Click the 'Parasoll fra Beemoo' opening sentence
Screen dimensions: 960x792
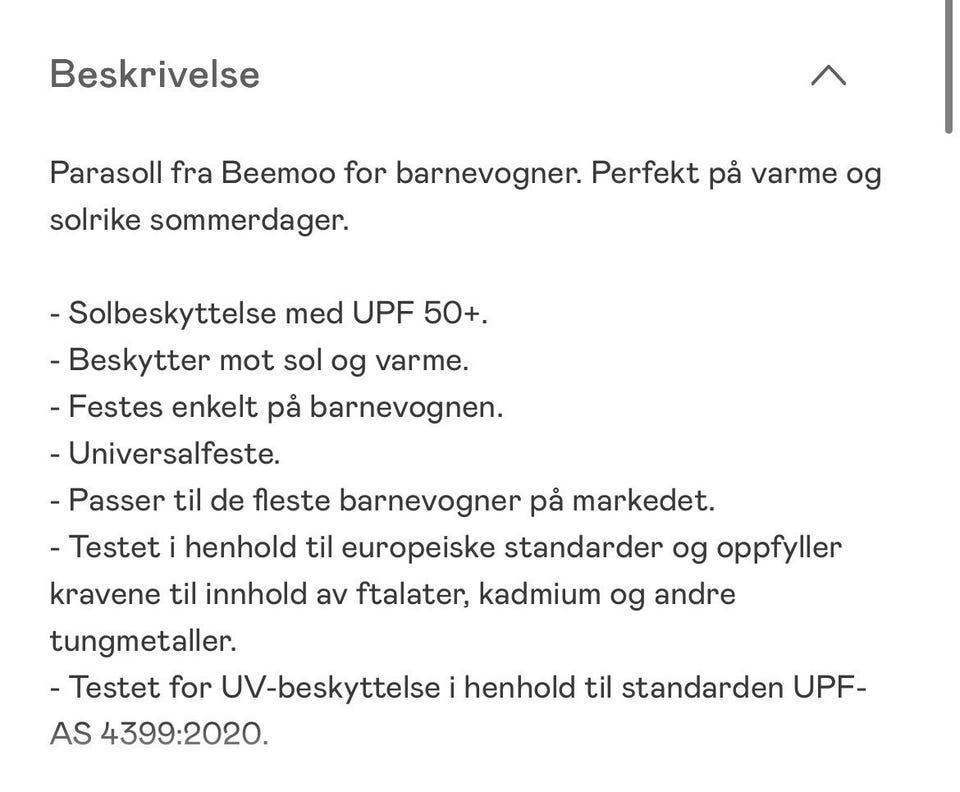click(x=465, y=173)
